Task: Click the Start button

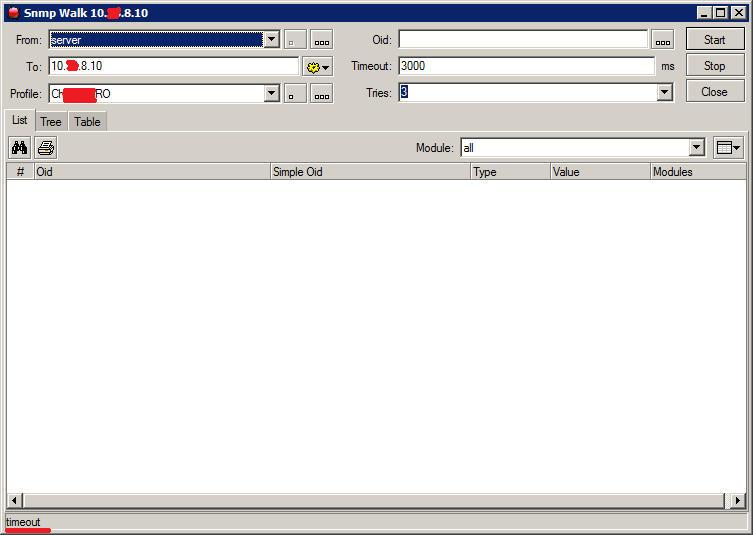Action: pyautogui.click(x=715, y=39)
